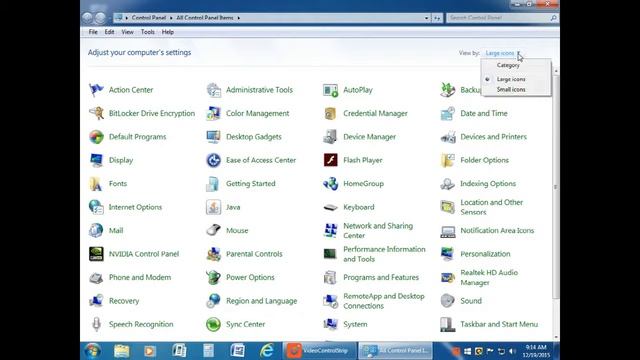Image resolution: width=640 pixels, height=360 pixels.
Task: Open the Internet Options link
Action: coord(135,207)
